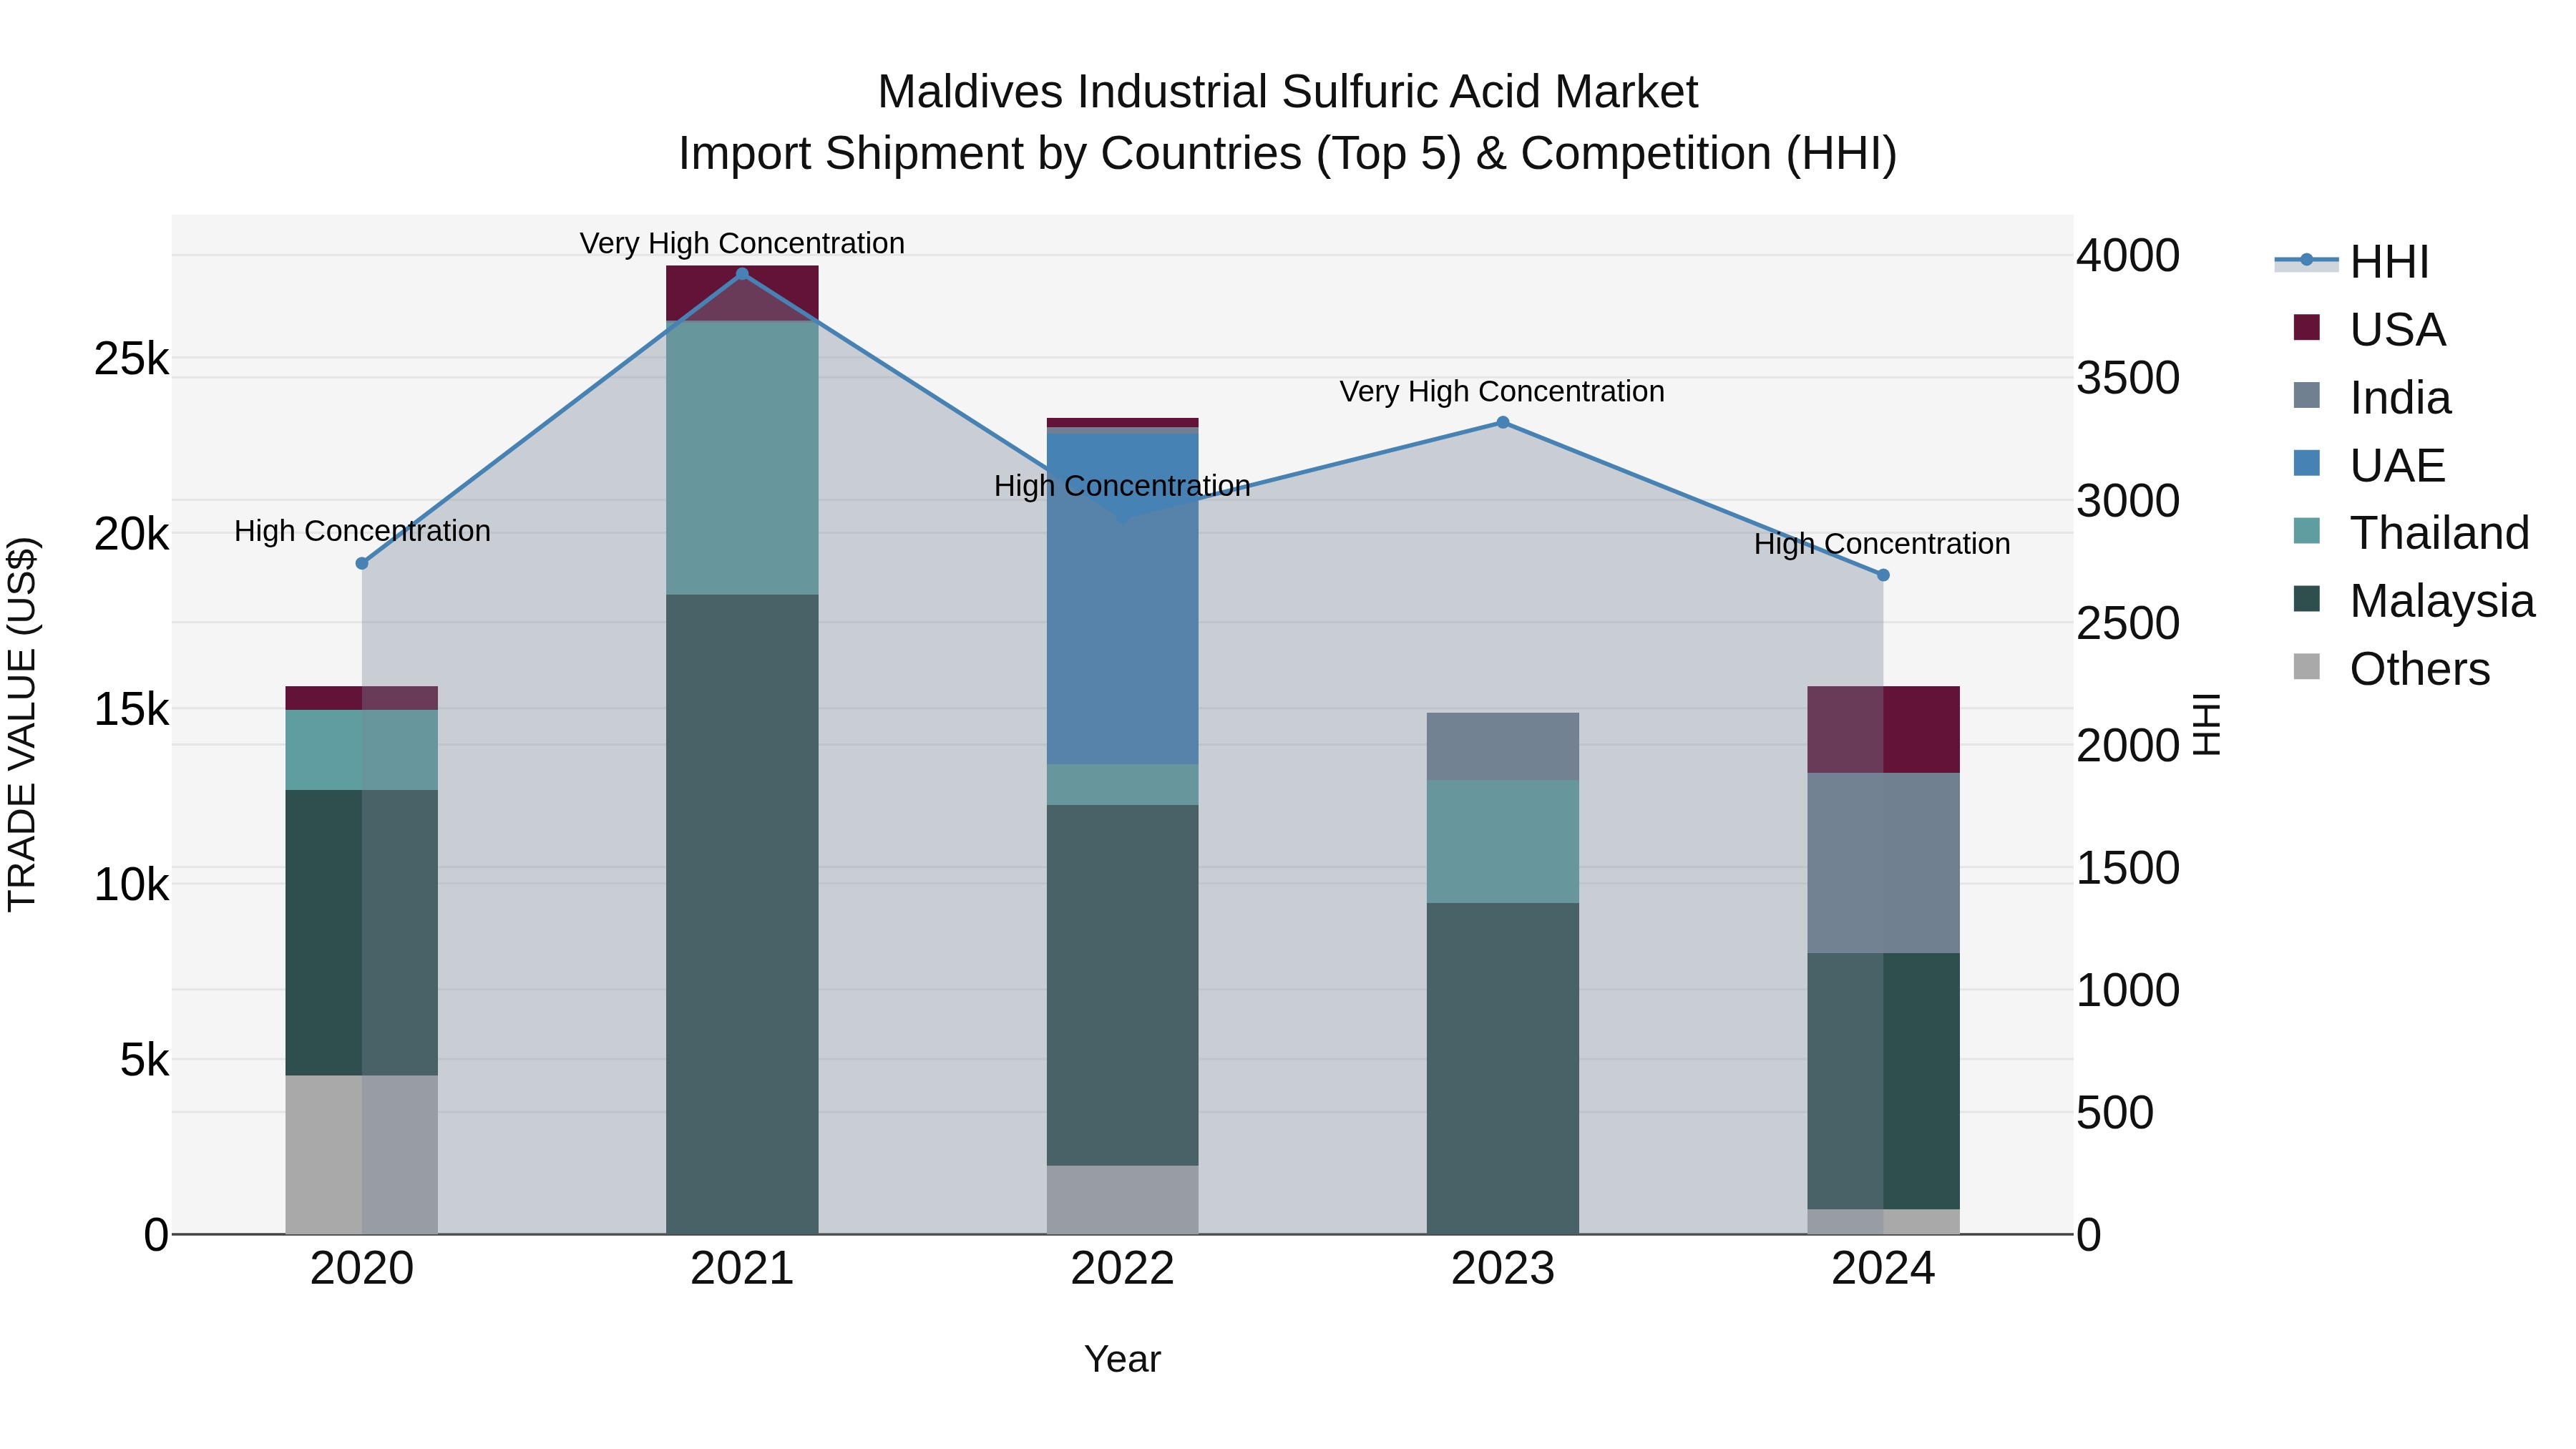Select the 2022 Thailand bar segment
The image size is (2576, 1449).
pyautogui.click(x=1122, y=785)
